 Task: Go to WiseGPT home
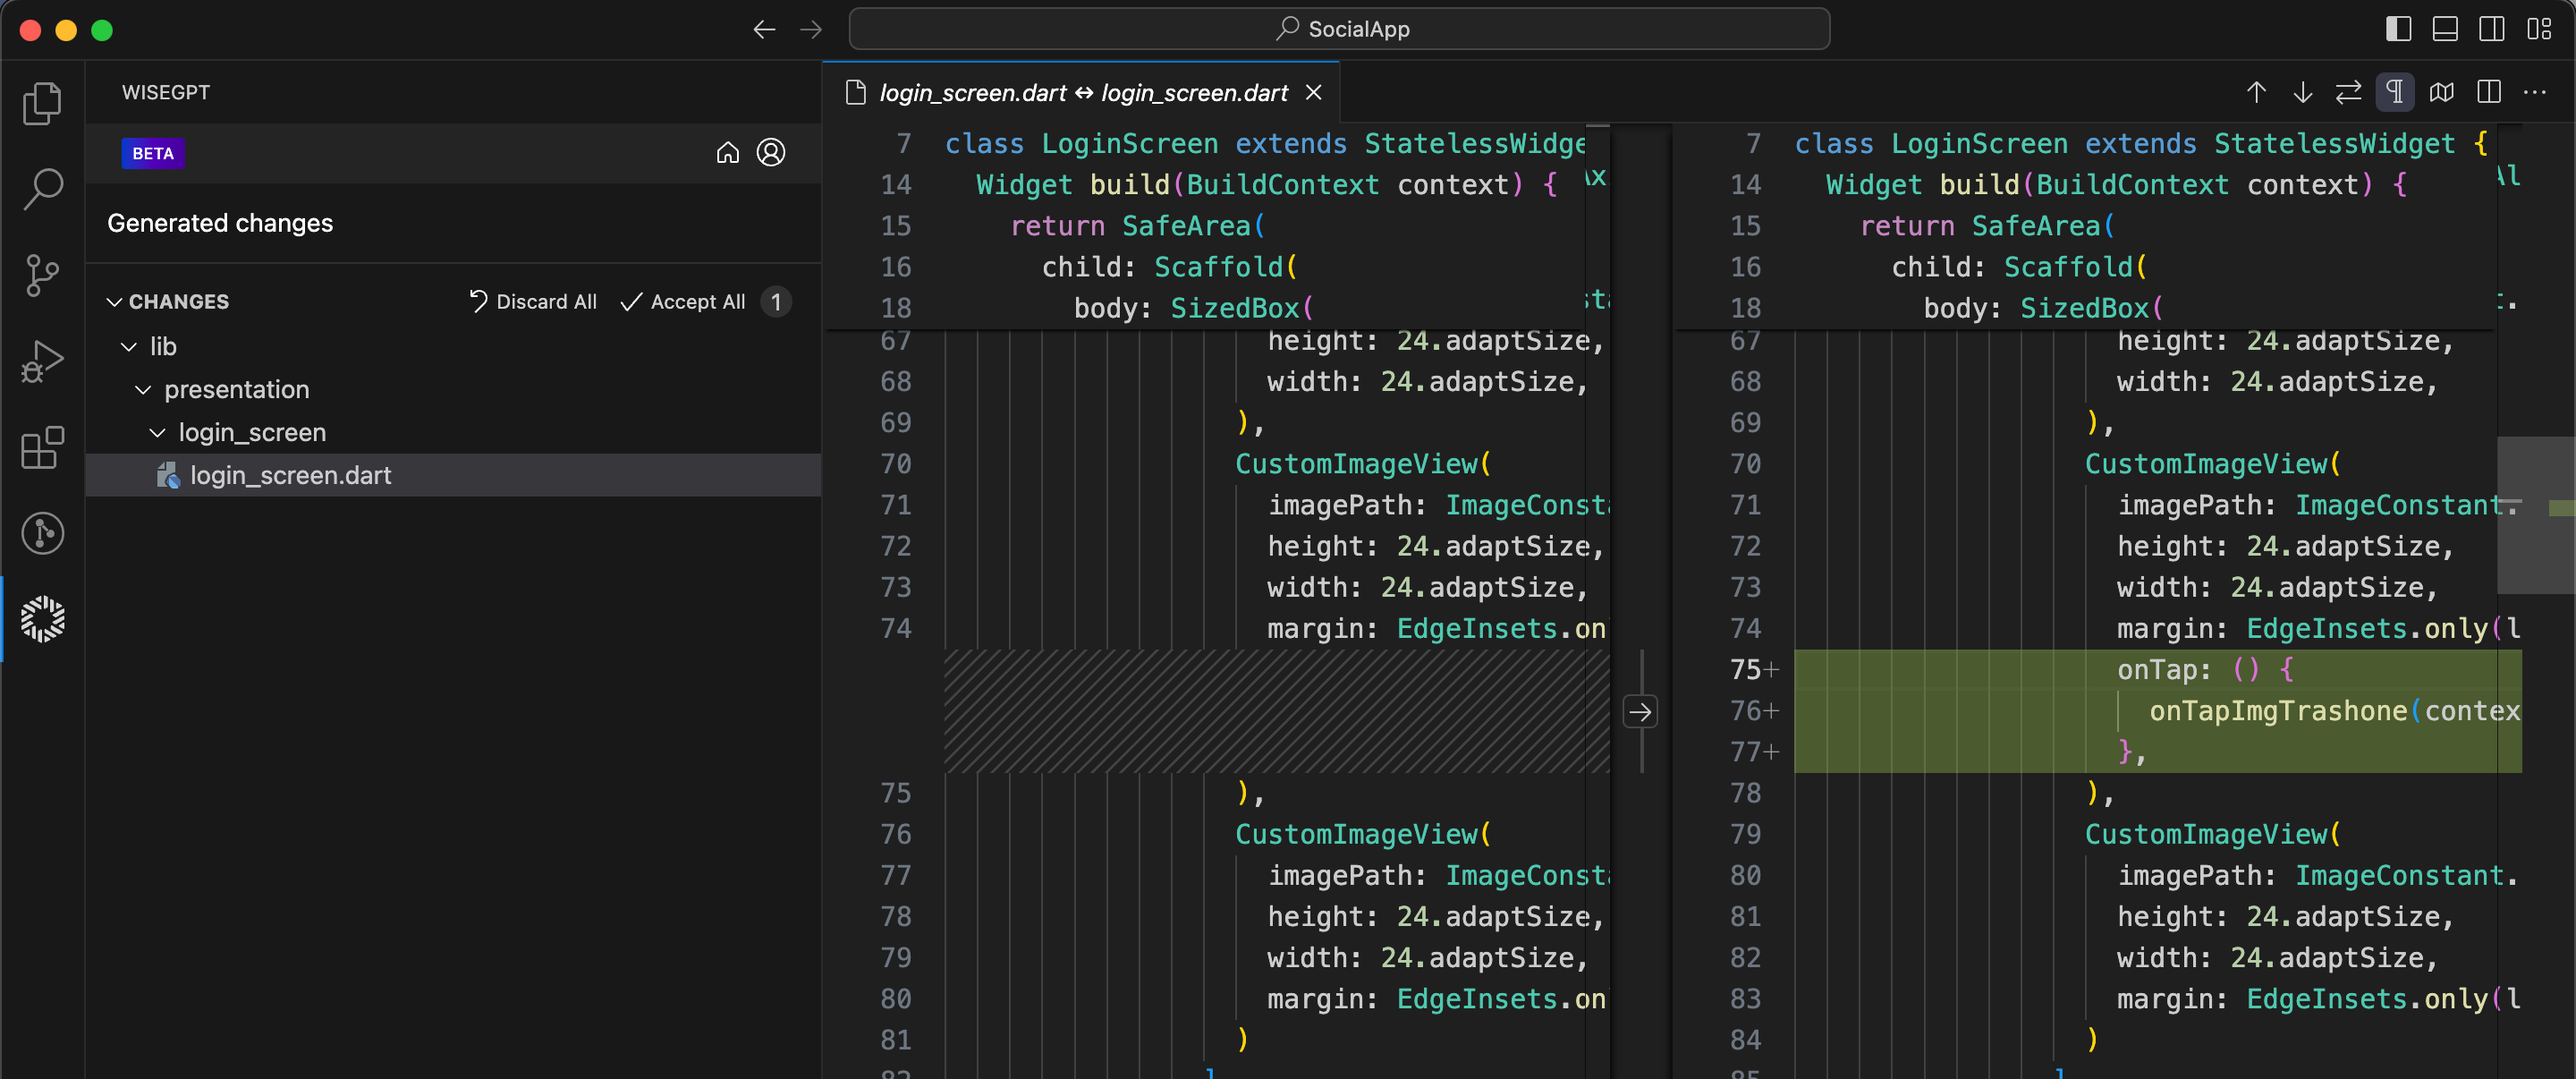727,152
